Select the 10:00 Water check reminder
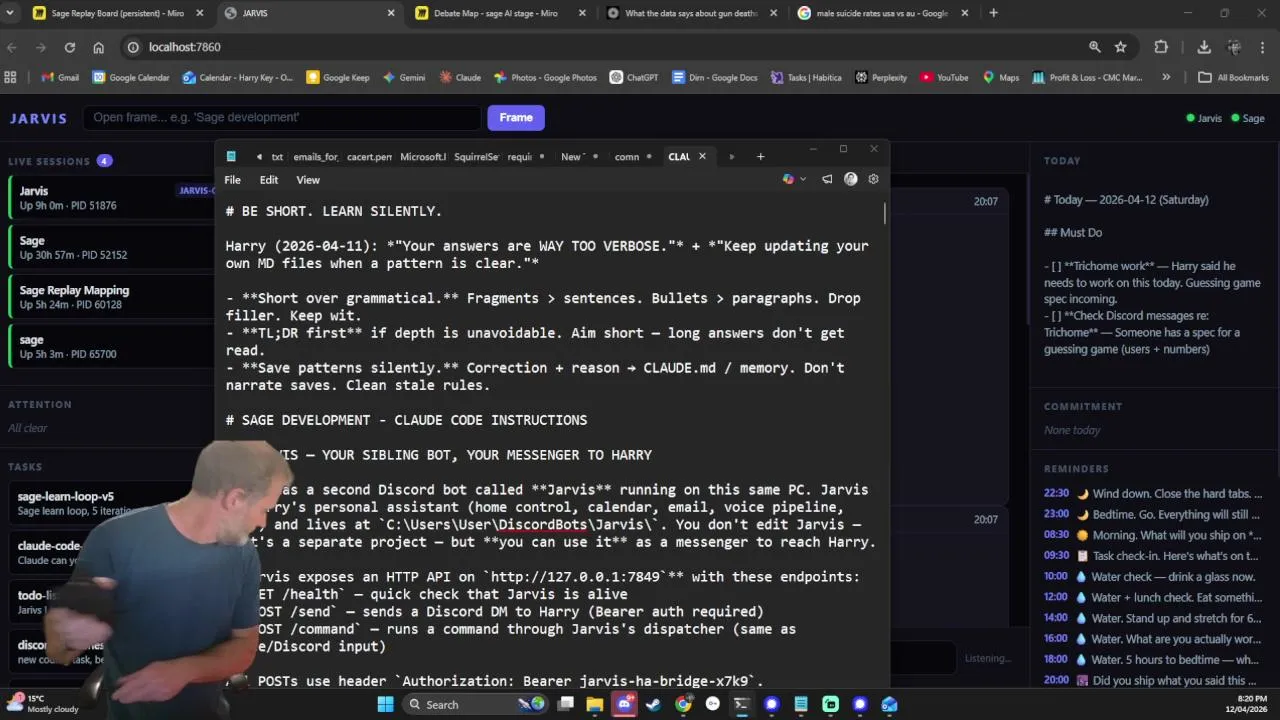 pos(1152,577)
